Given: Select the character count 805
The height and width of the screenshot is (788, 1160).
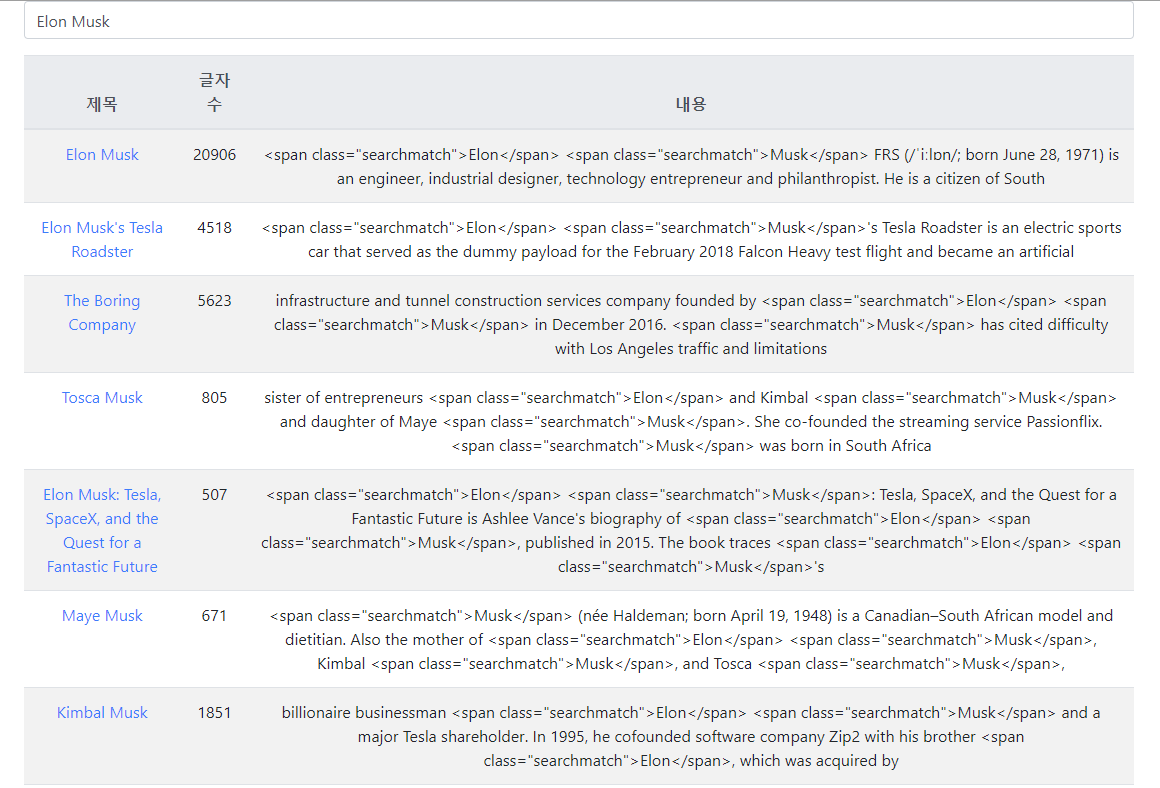Looking at the screenshot, I should point(215,397).
